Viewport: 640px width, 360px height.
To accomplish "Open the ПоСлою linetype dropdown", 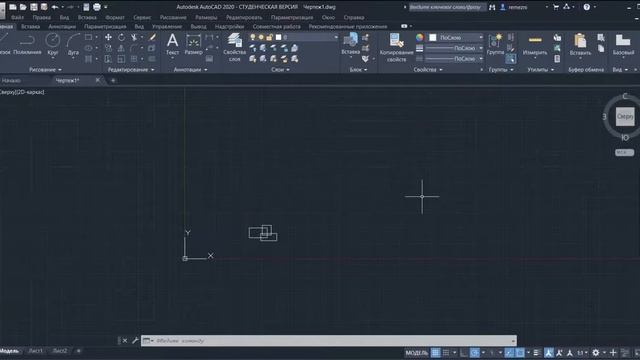I will point(481,58).
